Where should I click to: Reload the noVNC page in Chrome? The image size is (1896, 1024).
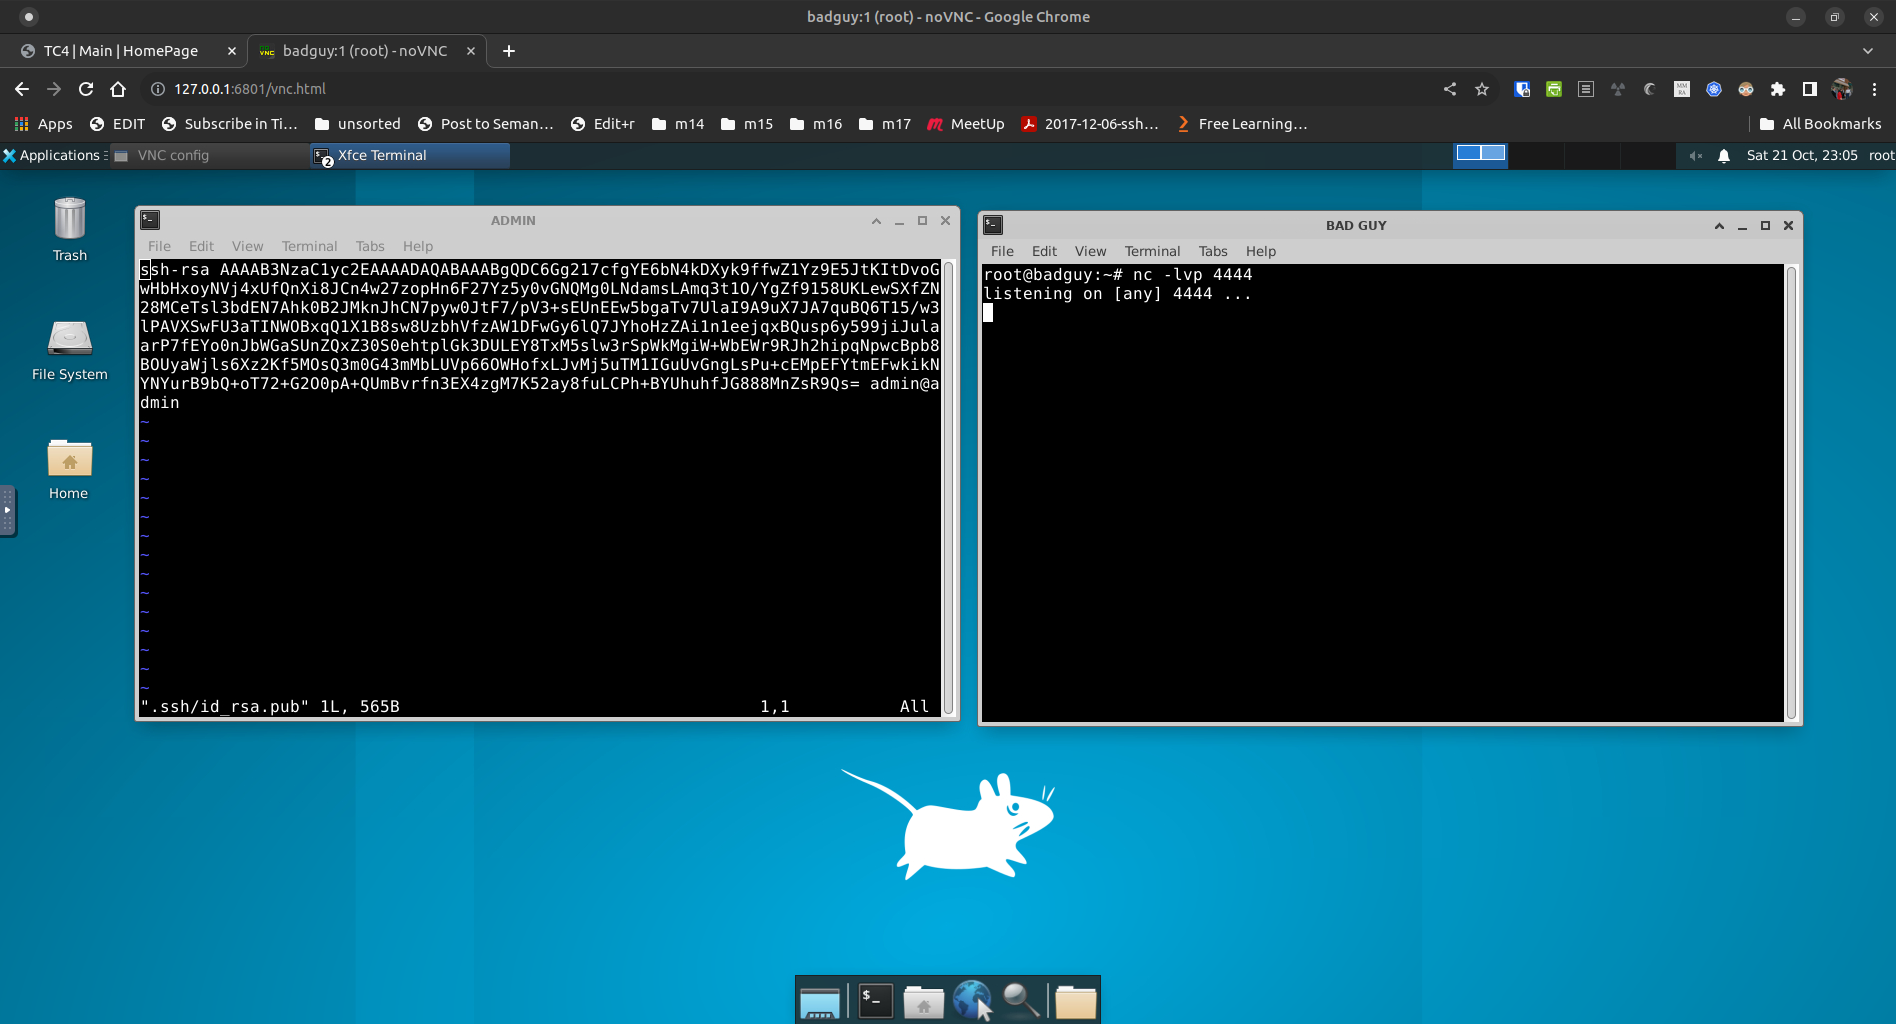coord(86,89)
